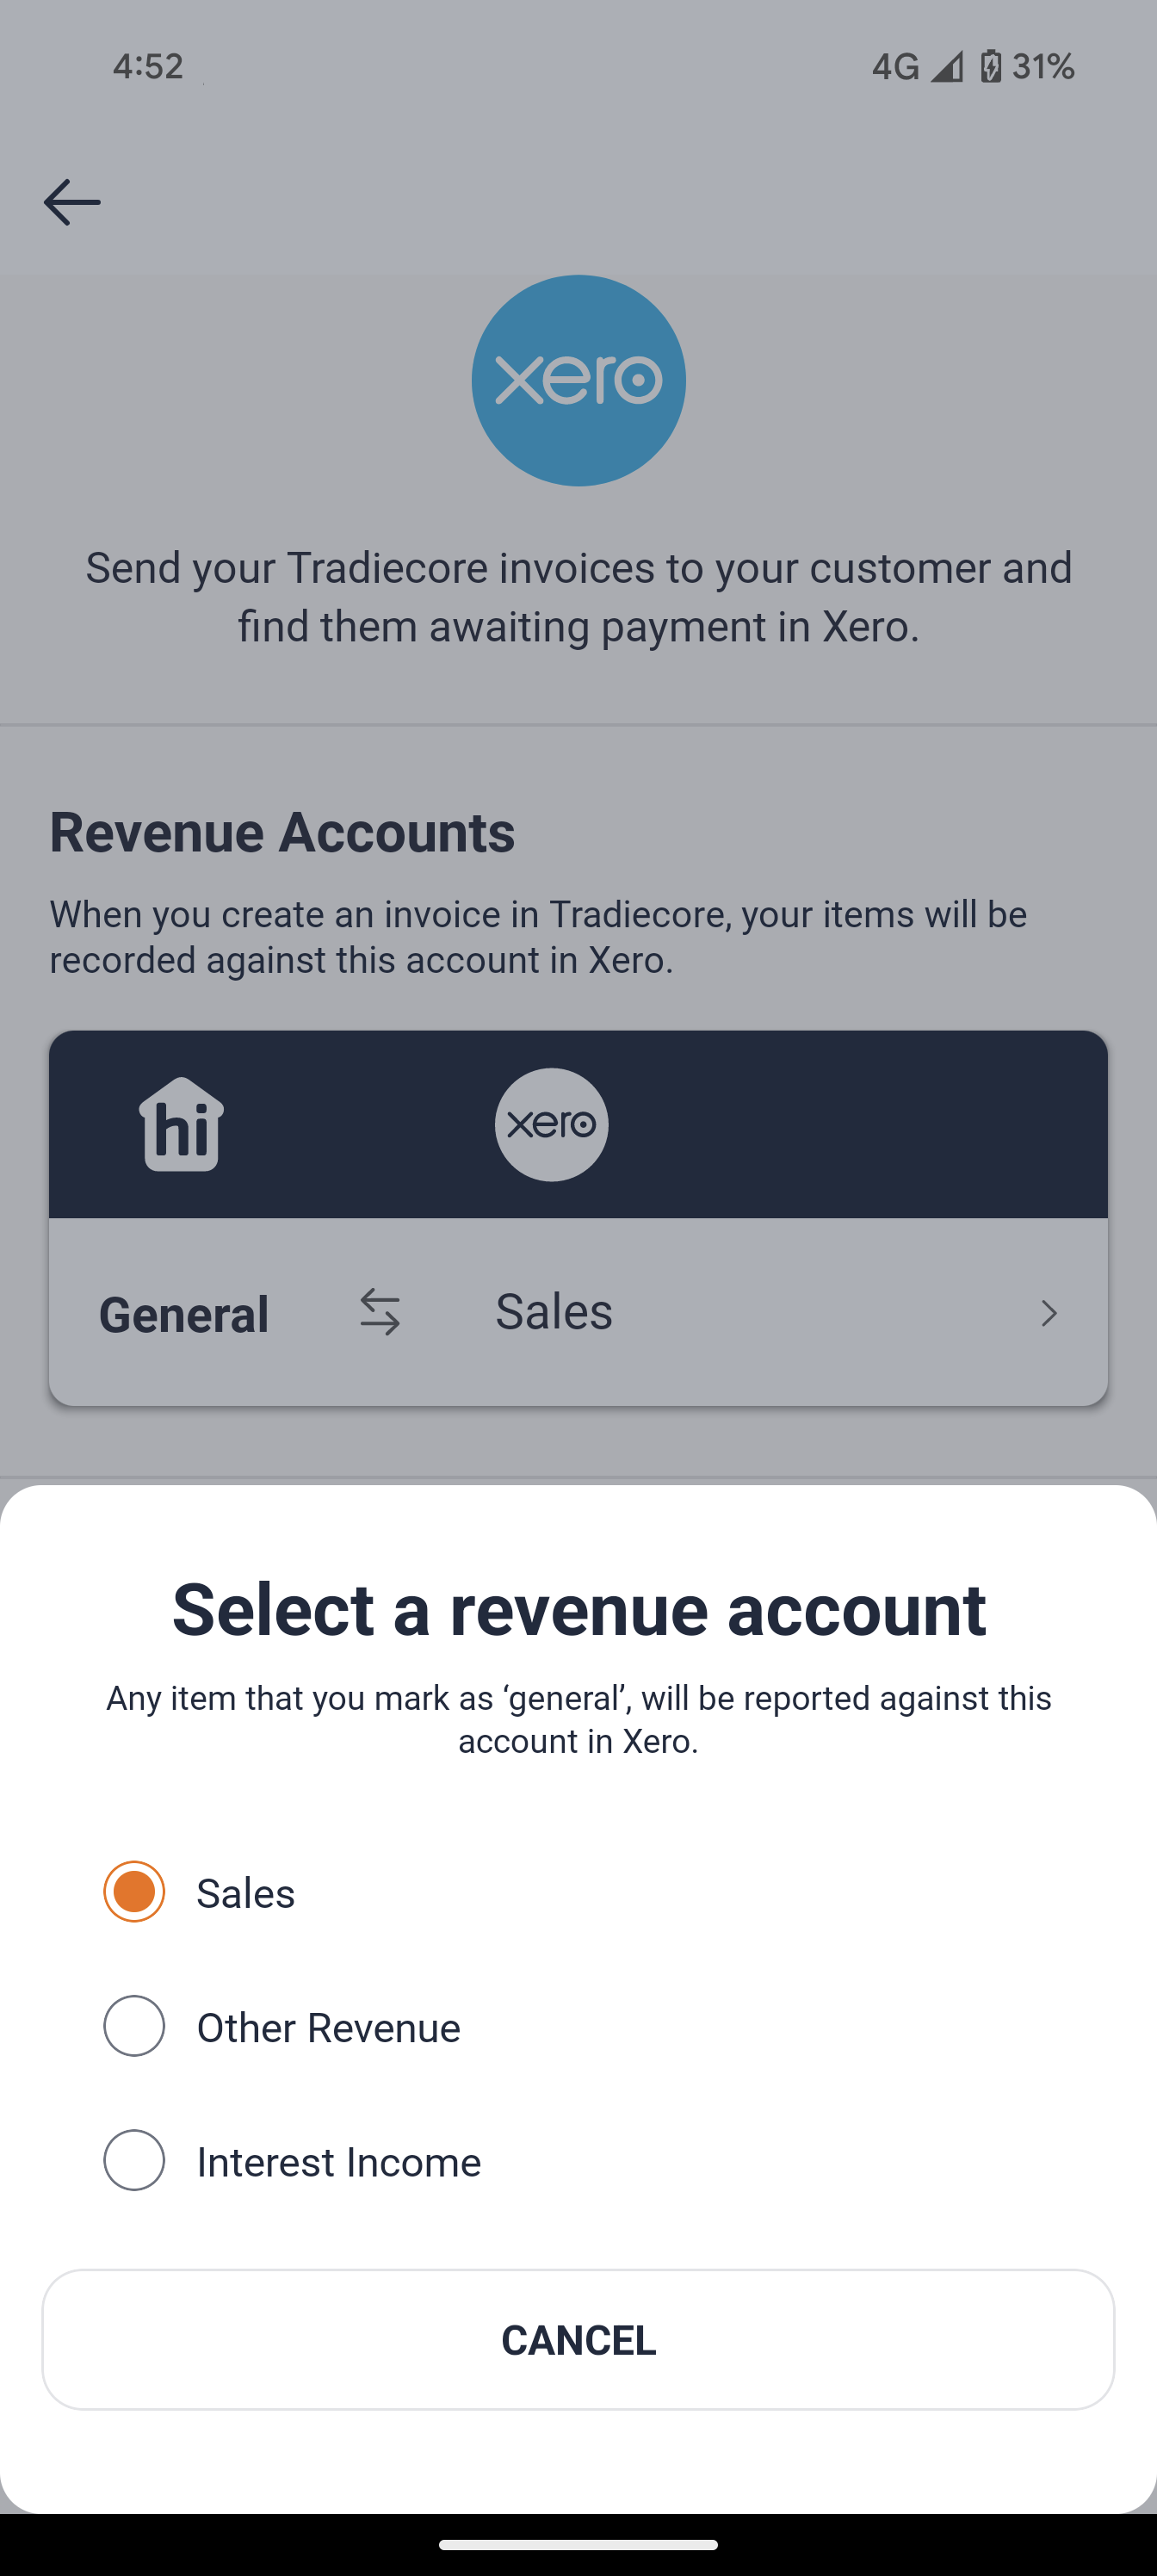Tap the large Xero logo
This screenshot has height=2576, width=1157.
[x=578, y=381]
